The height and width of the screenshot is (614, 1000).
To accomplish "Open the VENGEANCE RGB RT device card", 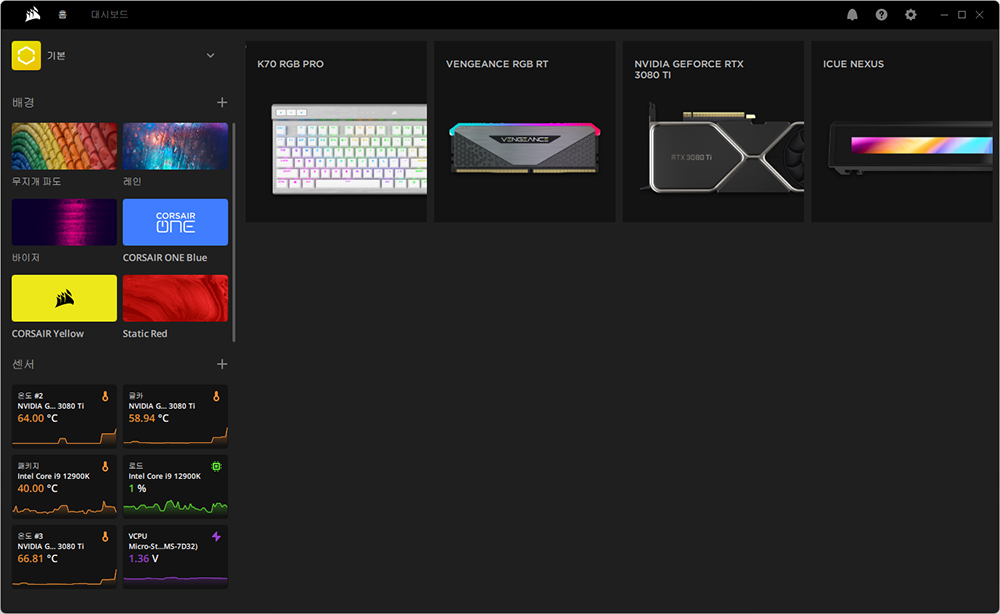I will click(x=525, y=132).
